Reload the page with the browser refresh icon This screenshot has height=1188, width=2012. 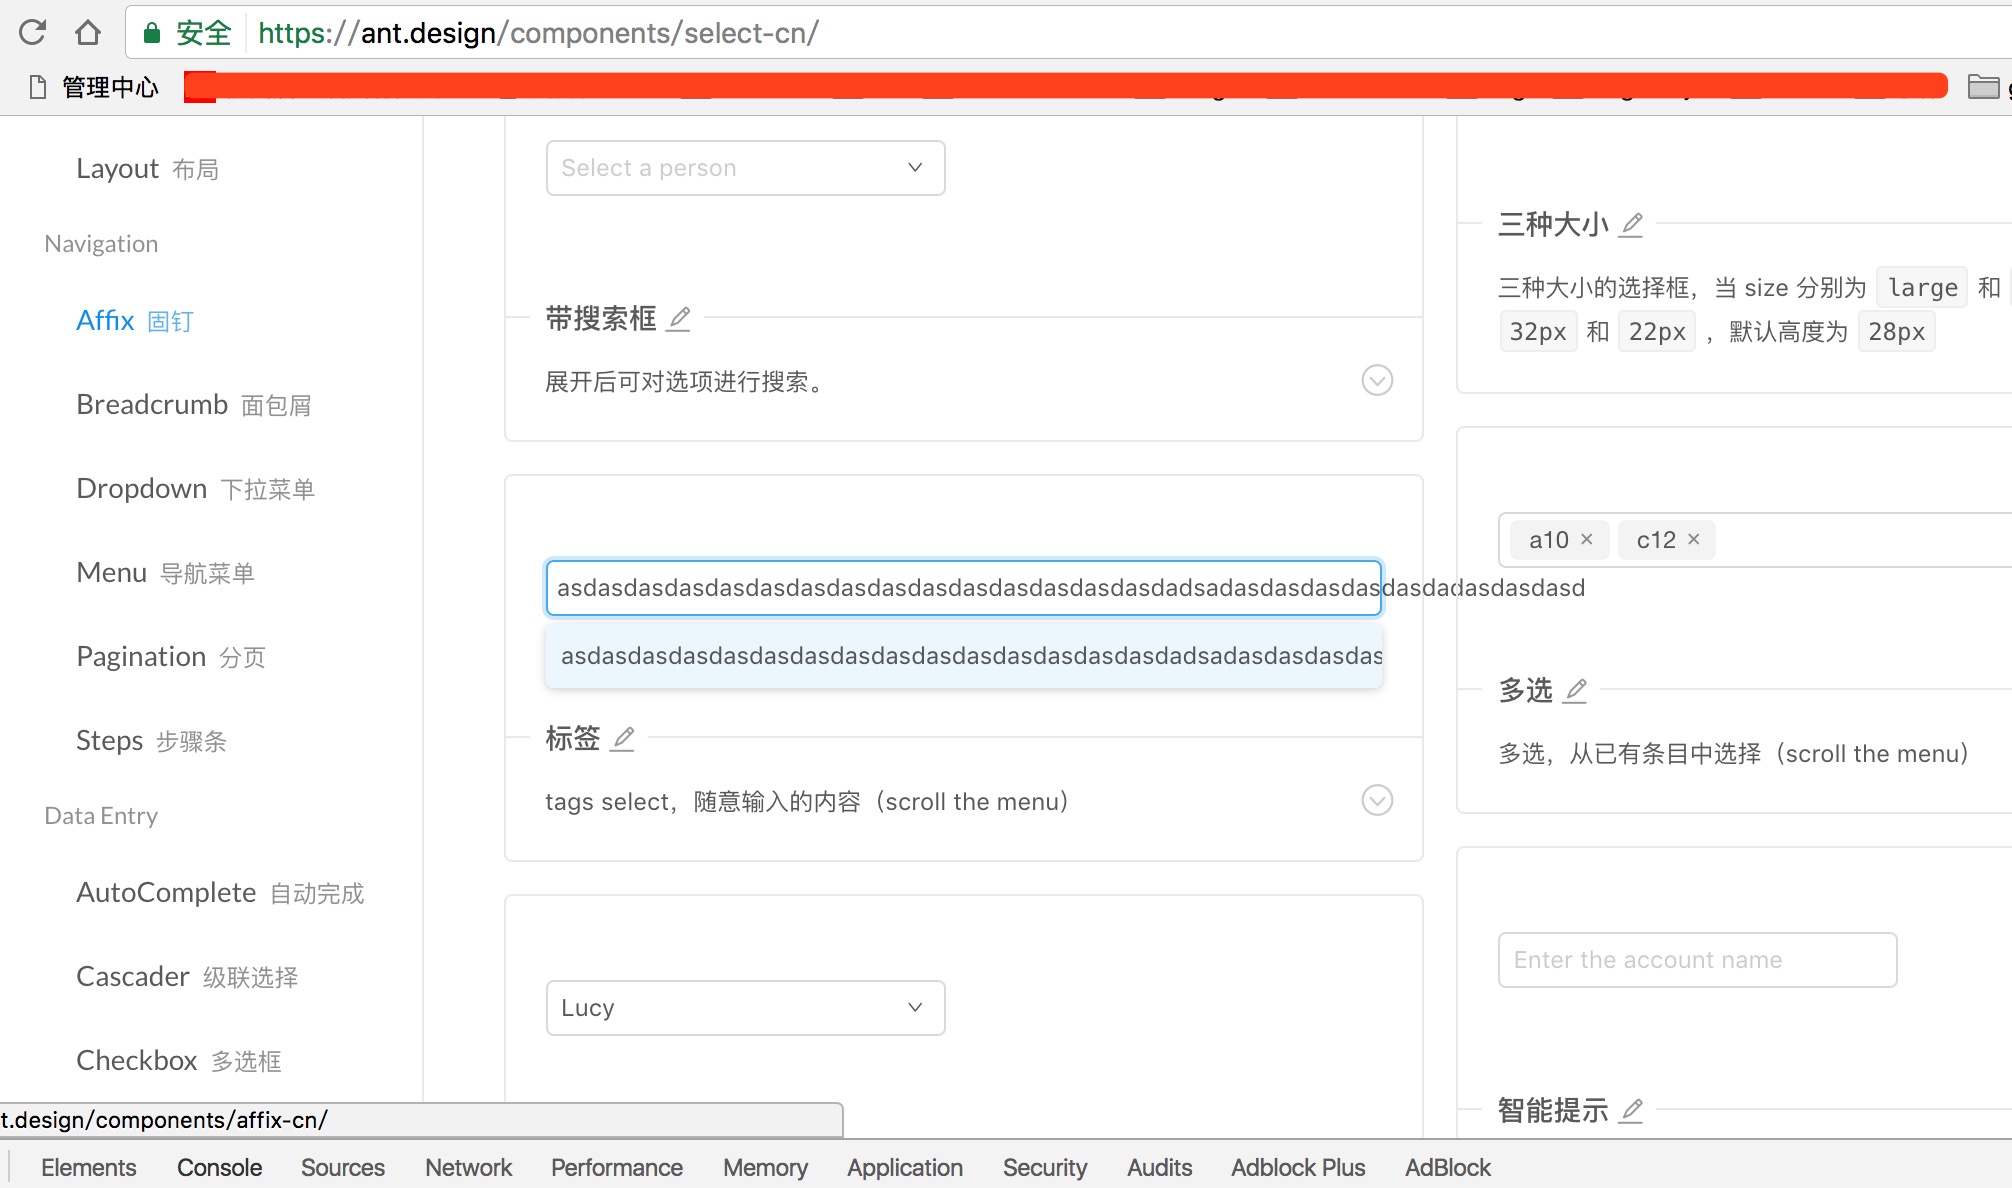pos(32,33)
